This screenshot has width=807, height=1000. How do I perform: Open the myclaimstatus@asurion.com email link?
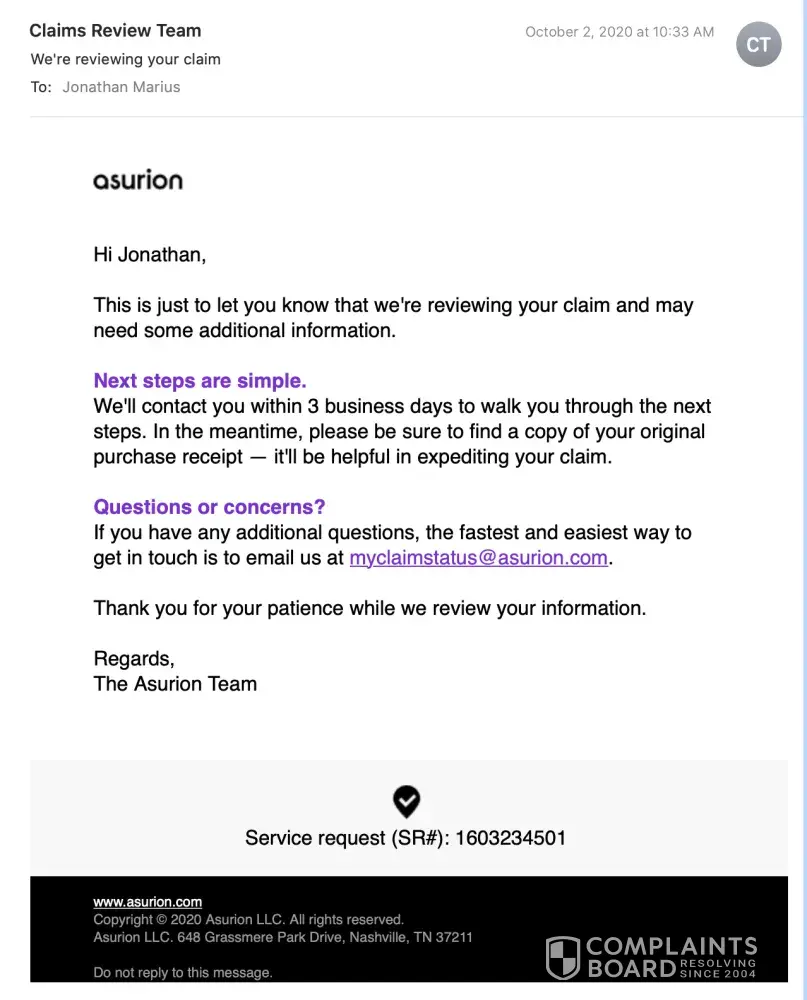[478, 558]
